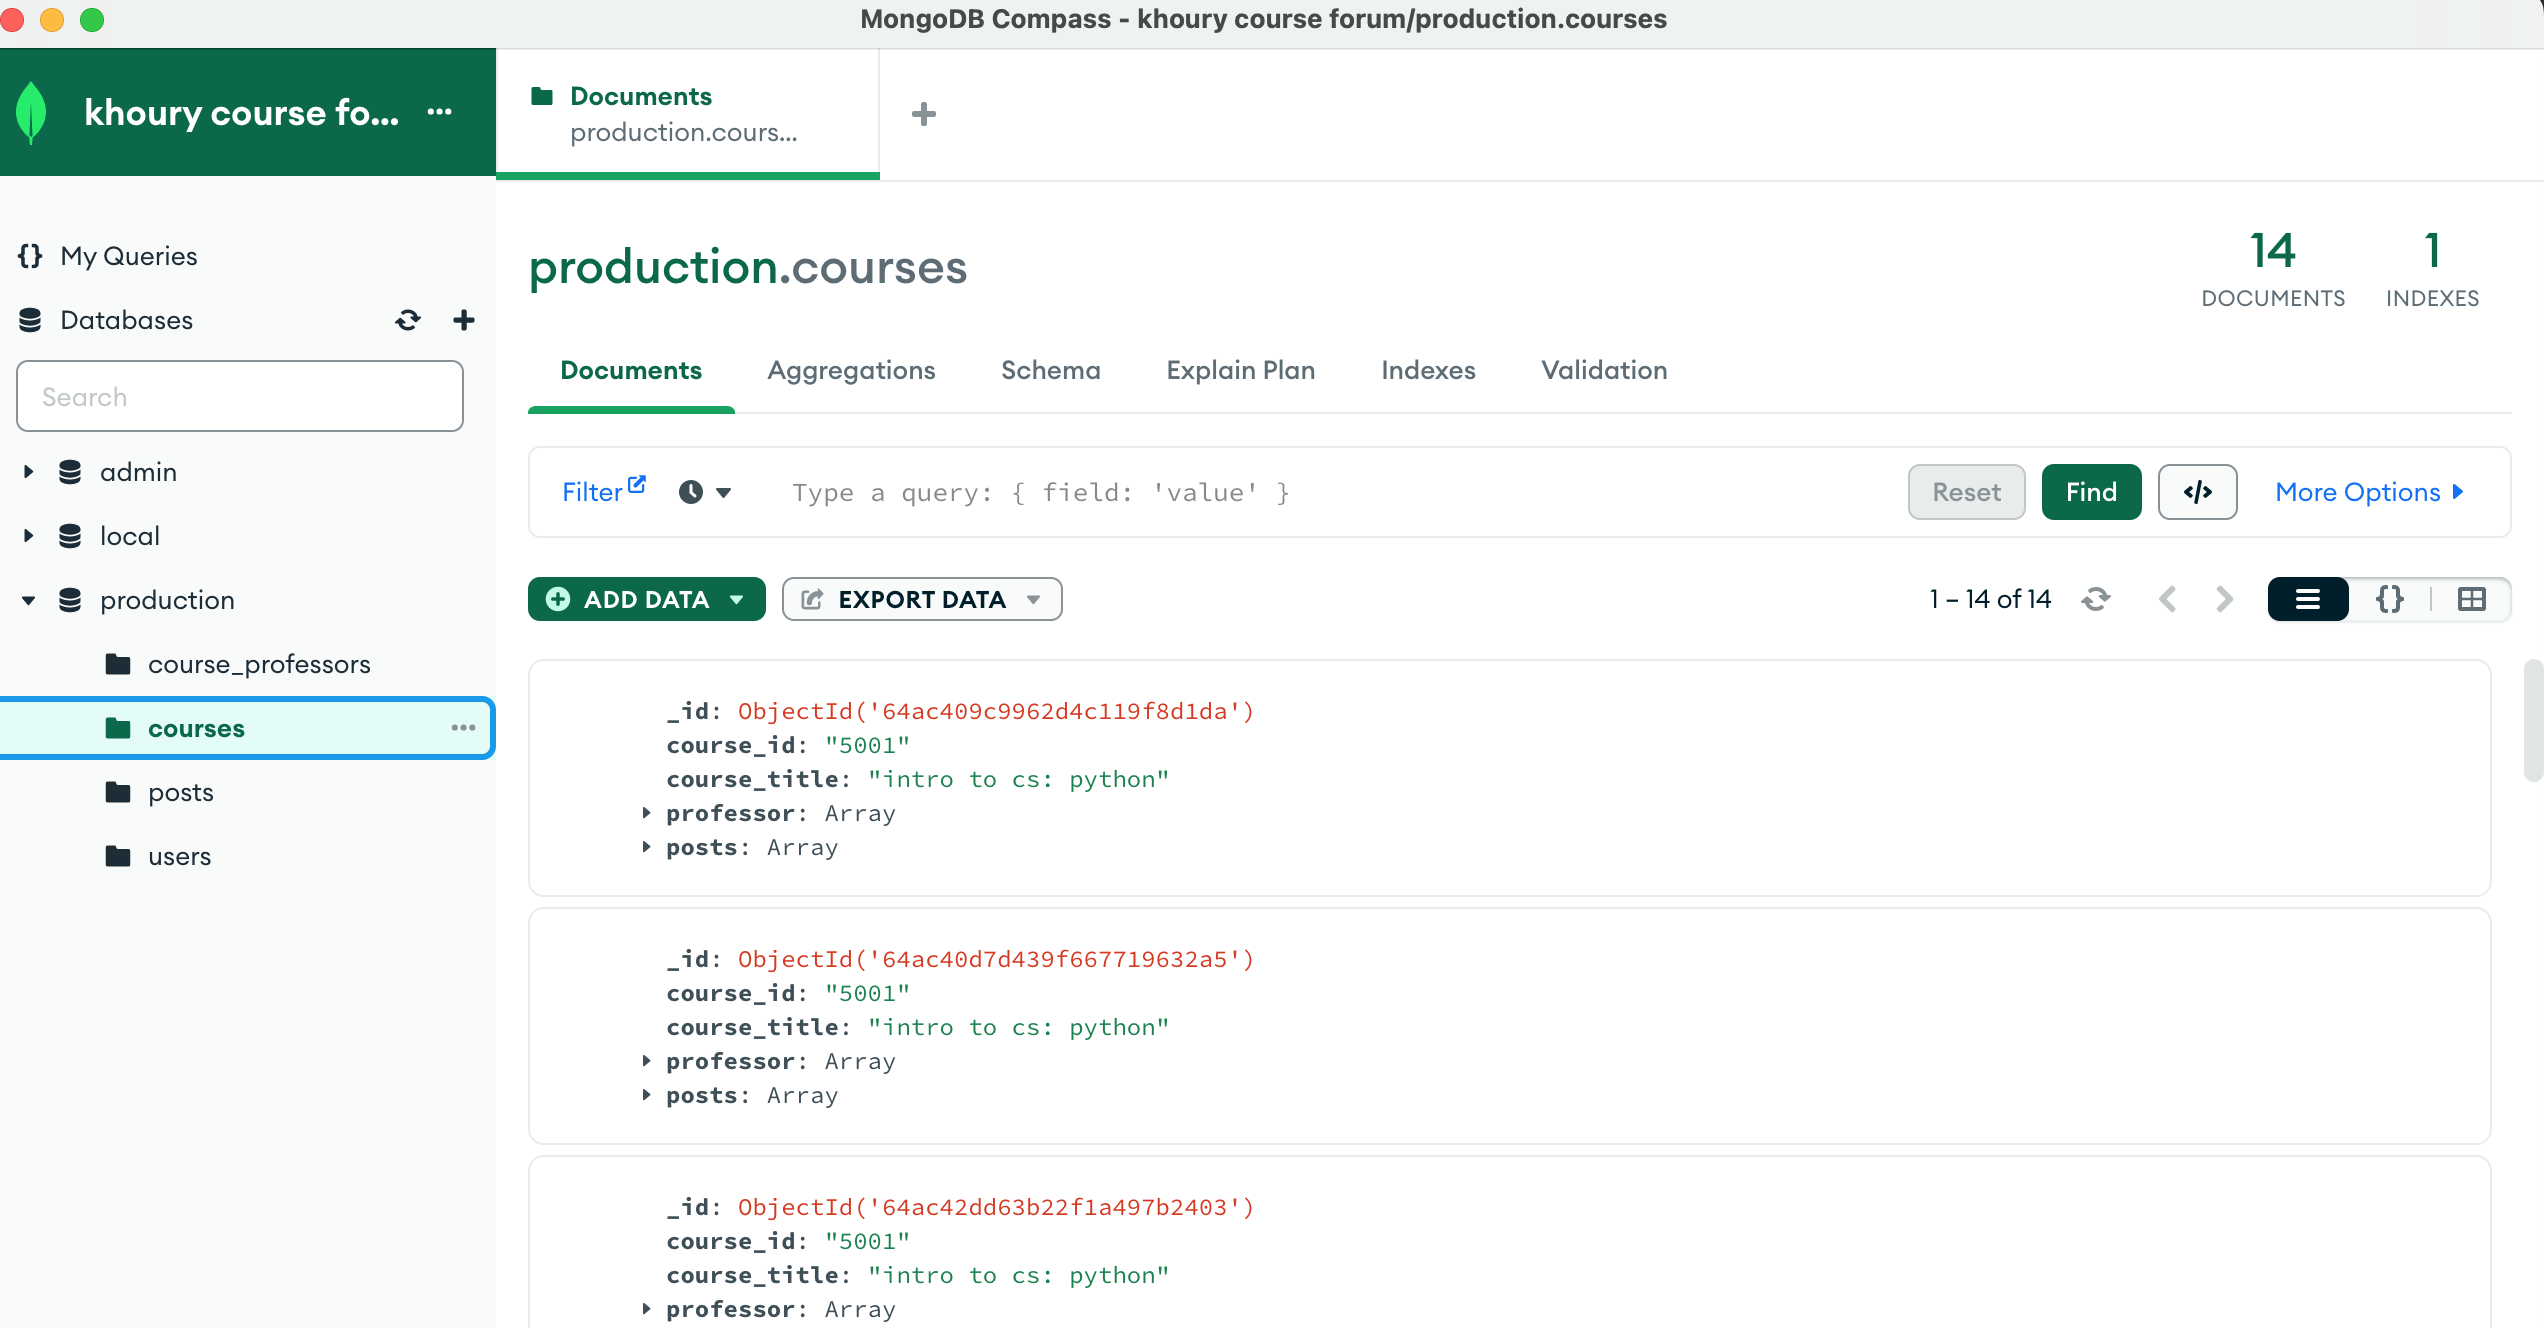Expand the admin database
The image size is (2544, 1328).
click(x=29, y=472)
